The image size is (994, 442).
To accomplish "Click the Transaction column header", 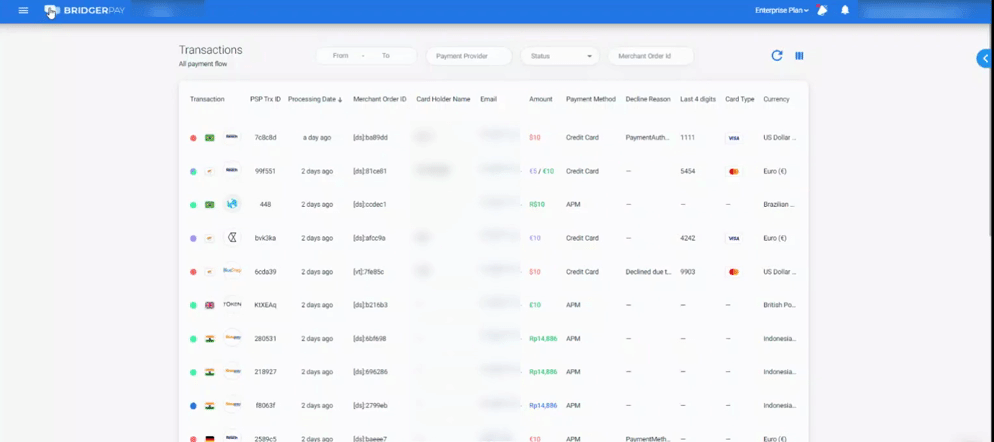I will pyautogui.click(x=207, y=99).
